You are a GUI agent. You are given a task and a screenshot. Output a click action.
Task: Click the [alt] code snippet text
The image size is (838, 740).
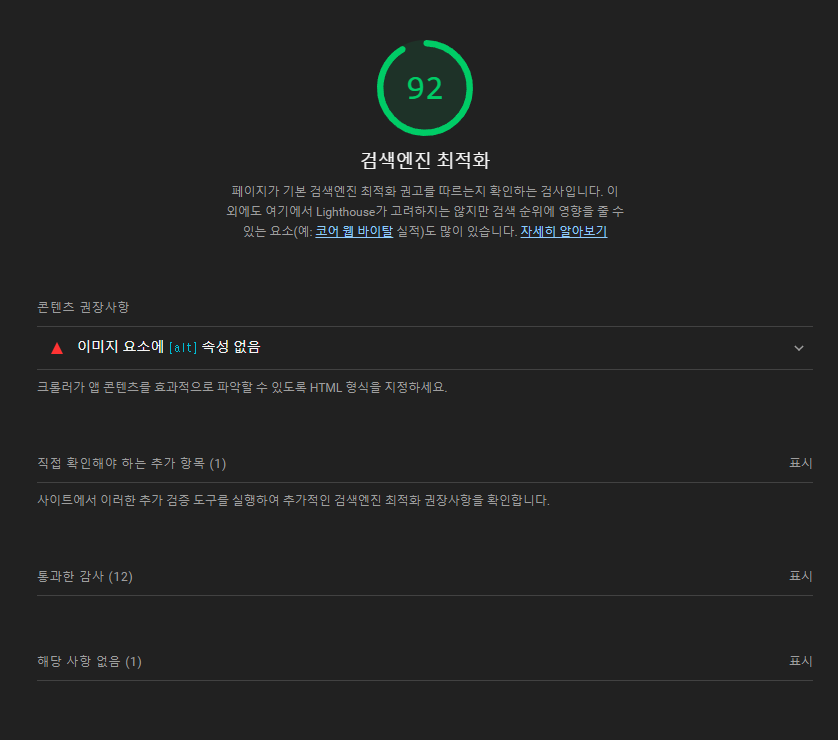pyautogui.click(x=183, y=348)
